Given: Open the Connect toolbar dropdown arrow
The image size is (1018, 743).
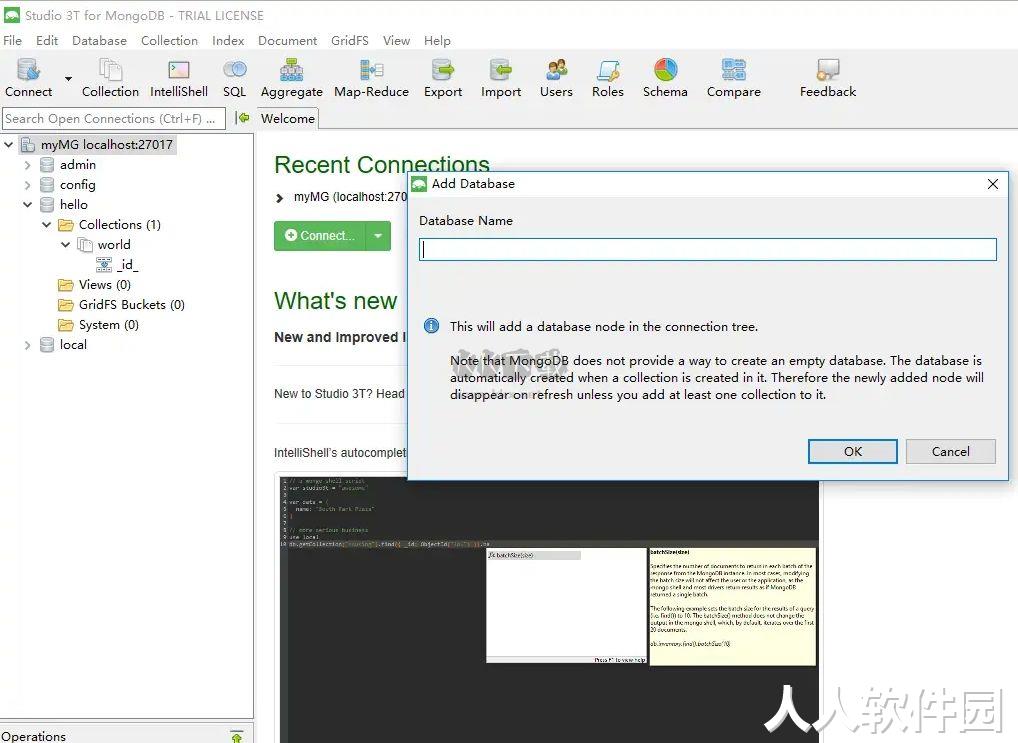Looking at the screenshot, I should [x=68, y=79].
